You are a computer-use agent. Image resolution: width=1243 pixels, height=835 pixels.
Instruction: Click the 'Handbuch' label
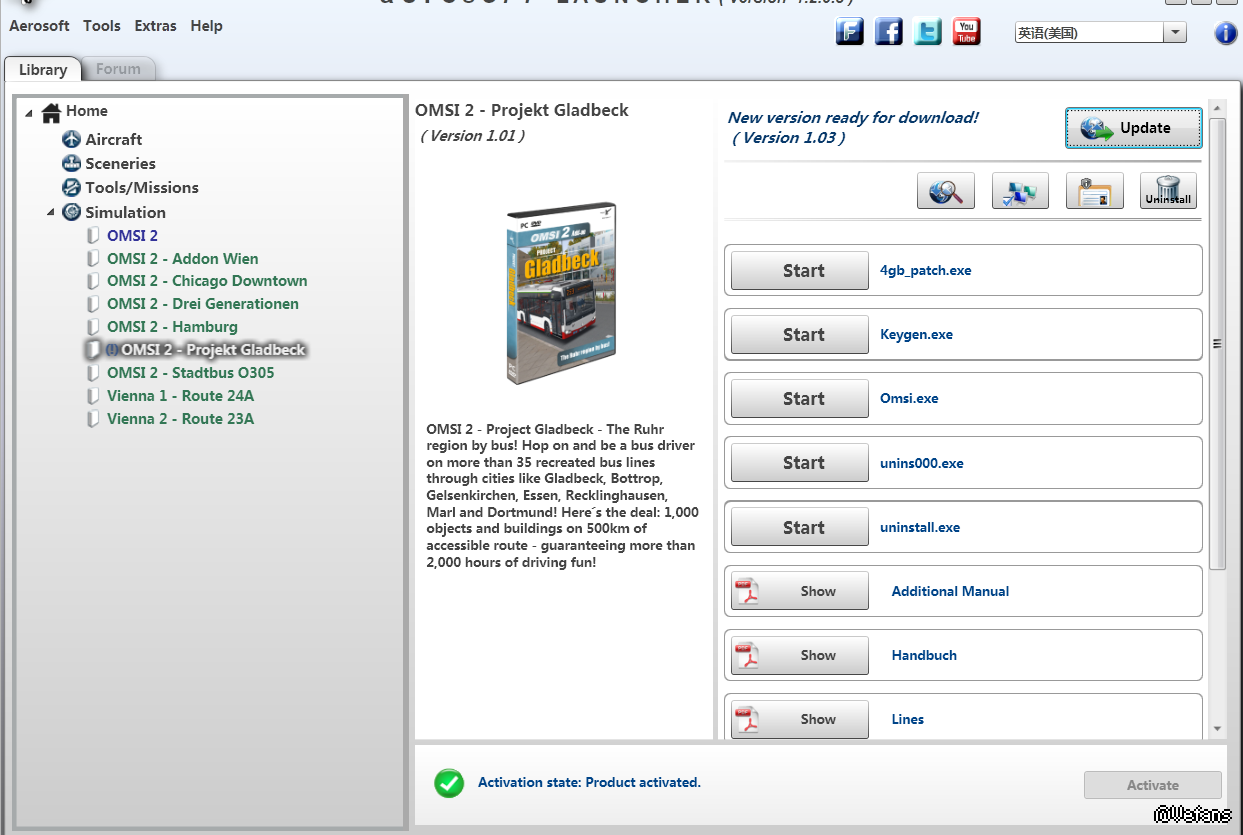click(924, 655)
